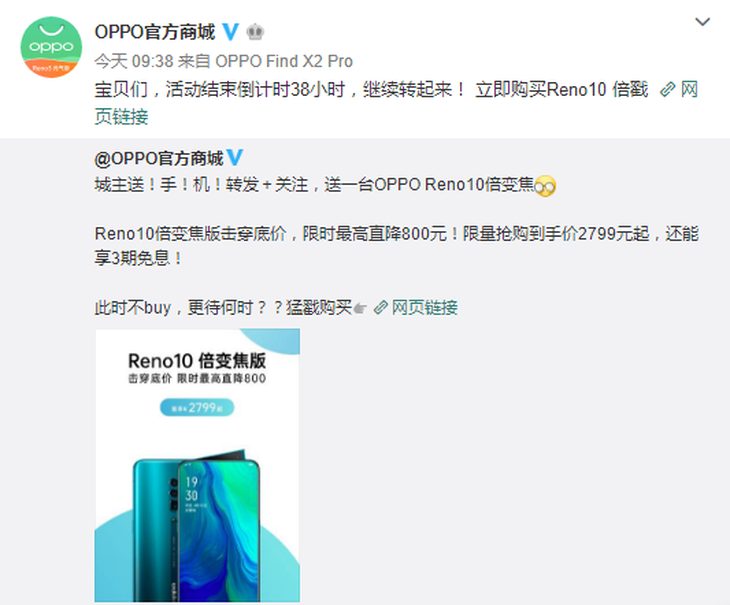Click the gray crown membership icon
The width and height of the screenshot is (730, 605).
coord(255,32)
